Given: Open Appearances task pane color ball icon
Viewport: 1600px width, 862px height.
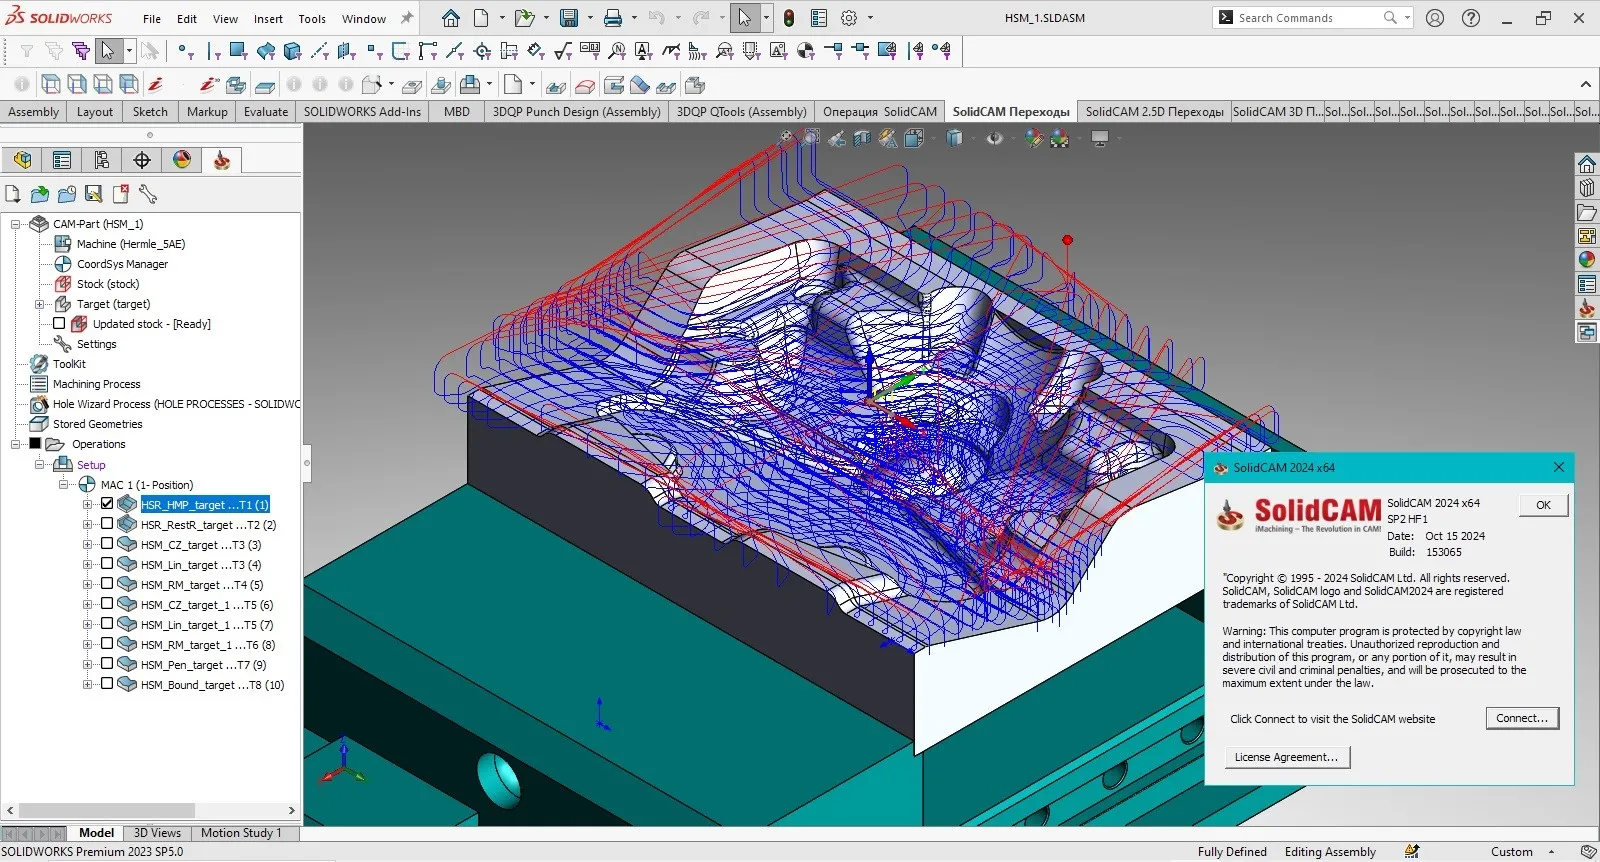Looking at the screenshot, I should pos(1587,260).
